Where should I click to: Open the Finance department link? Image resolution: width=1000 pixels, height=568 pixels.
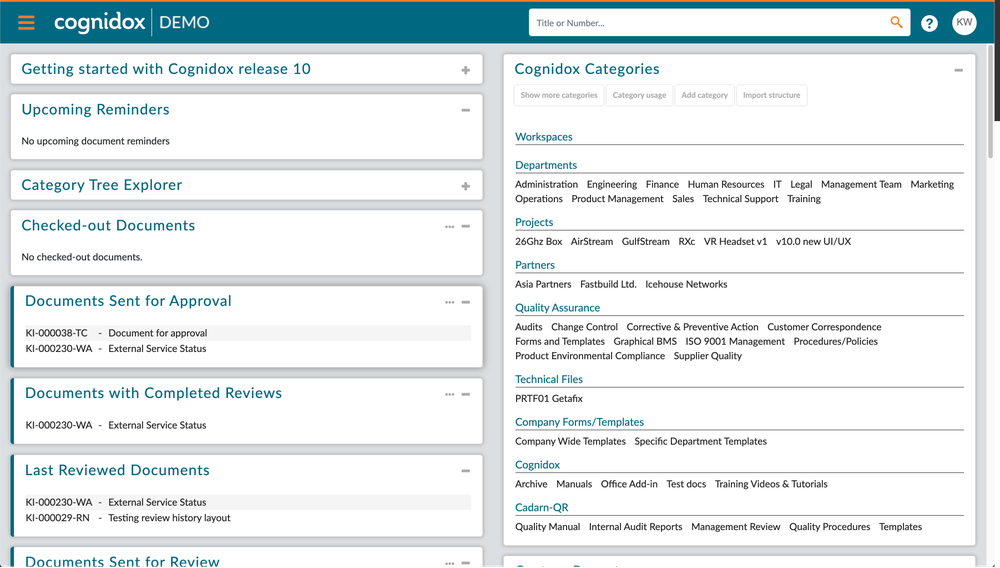point(662,184)
